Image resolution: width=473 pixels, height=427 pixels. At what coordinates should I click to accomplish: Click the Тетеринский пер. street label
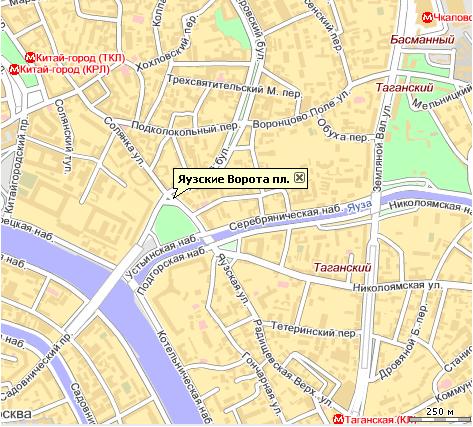click(313, 329)
